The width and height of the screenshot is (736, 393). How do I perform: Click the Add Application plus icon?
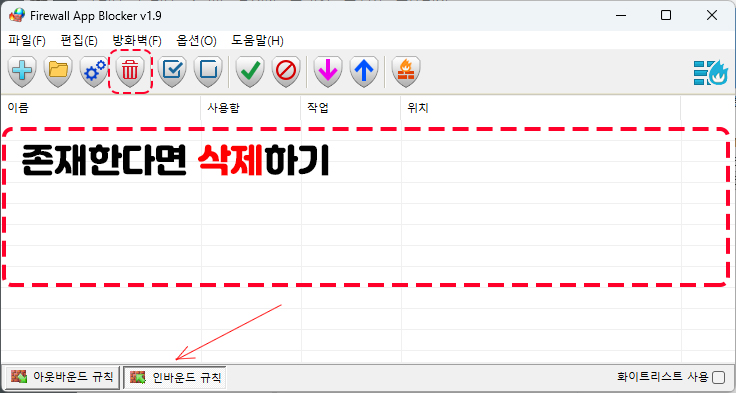(22, 71)
